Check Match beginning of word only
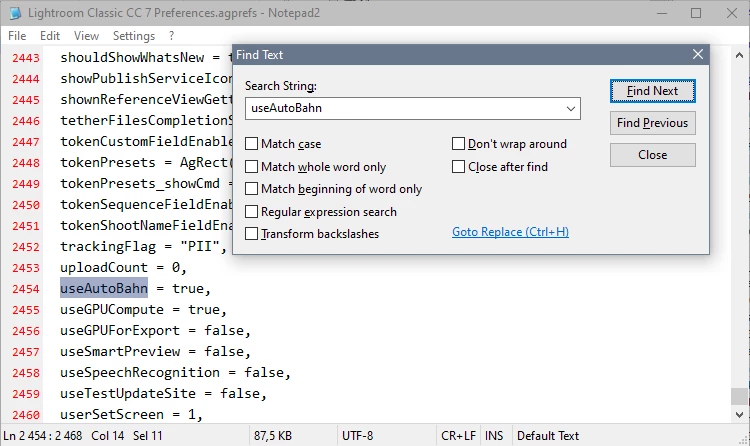This screenshot has width=750, height=446. (x=251, y=189)
